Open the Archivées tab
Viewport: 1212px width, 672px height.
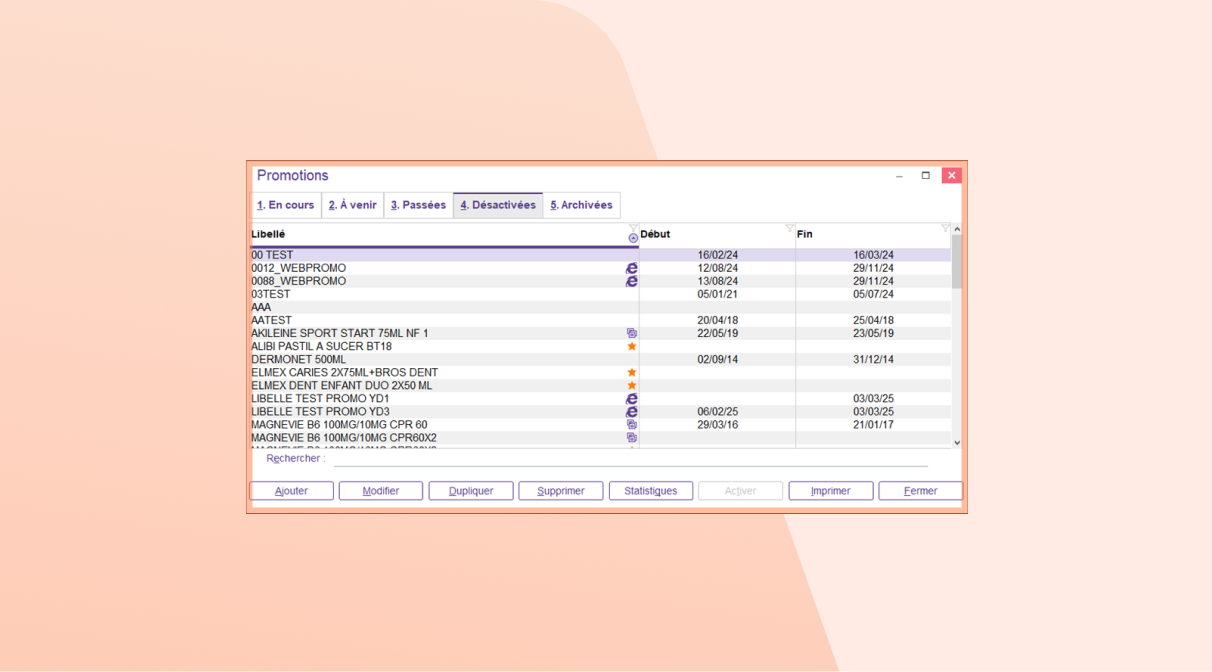click(581, 205)
